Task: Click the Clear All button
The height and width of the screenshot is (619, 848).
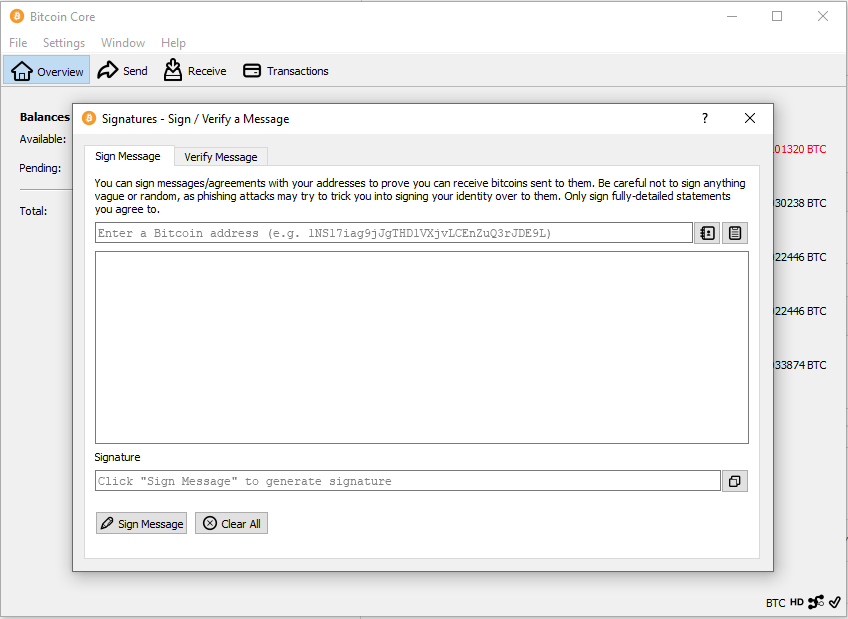Action: click(231, 523)
